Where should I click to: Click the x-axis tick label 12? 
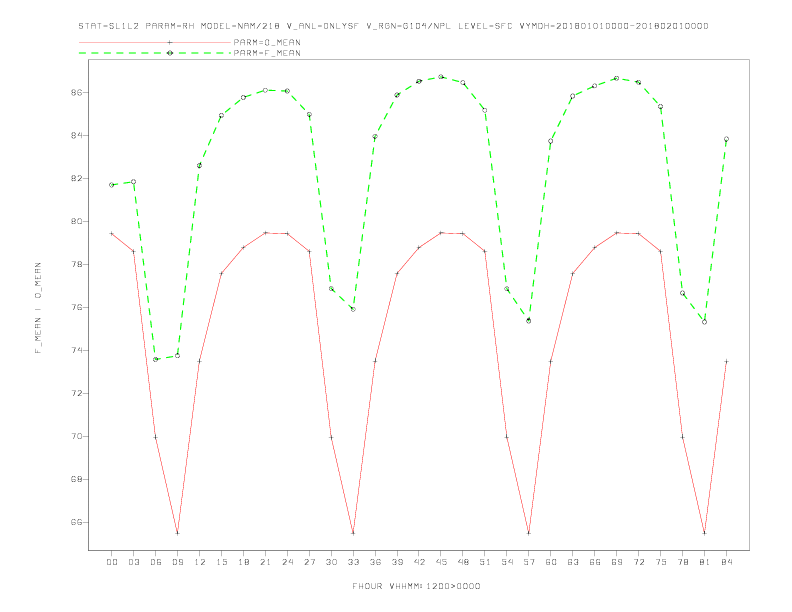click(x=200, y=562)
